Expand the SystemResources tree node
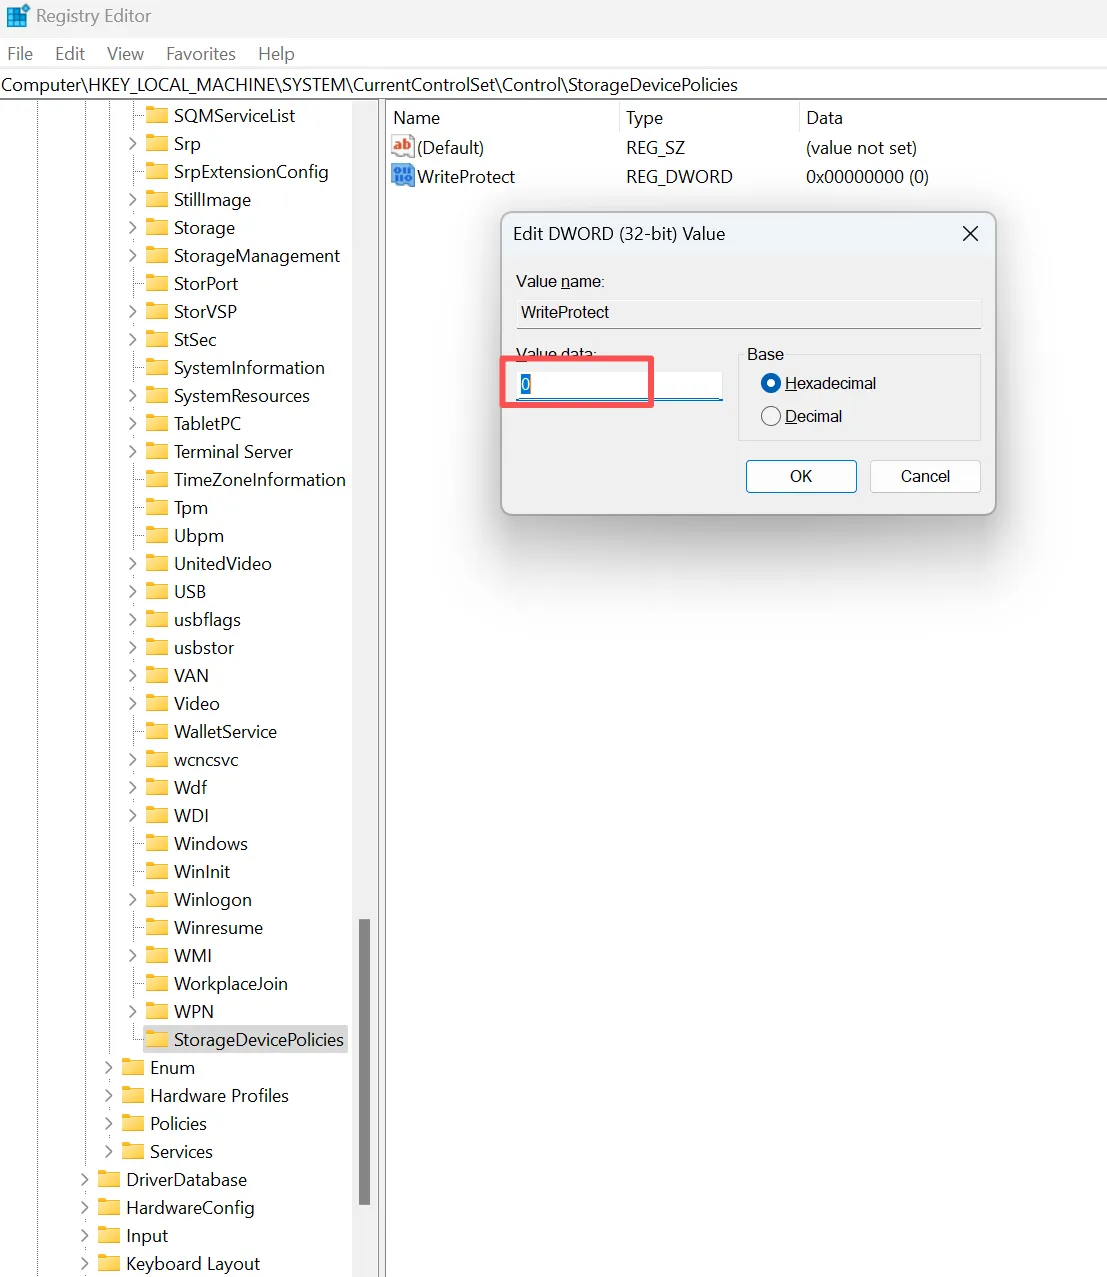Viewport: 1107px width, 1277px height. (x=132, y=395)
